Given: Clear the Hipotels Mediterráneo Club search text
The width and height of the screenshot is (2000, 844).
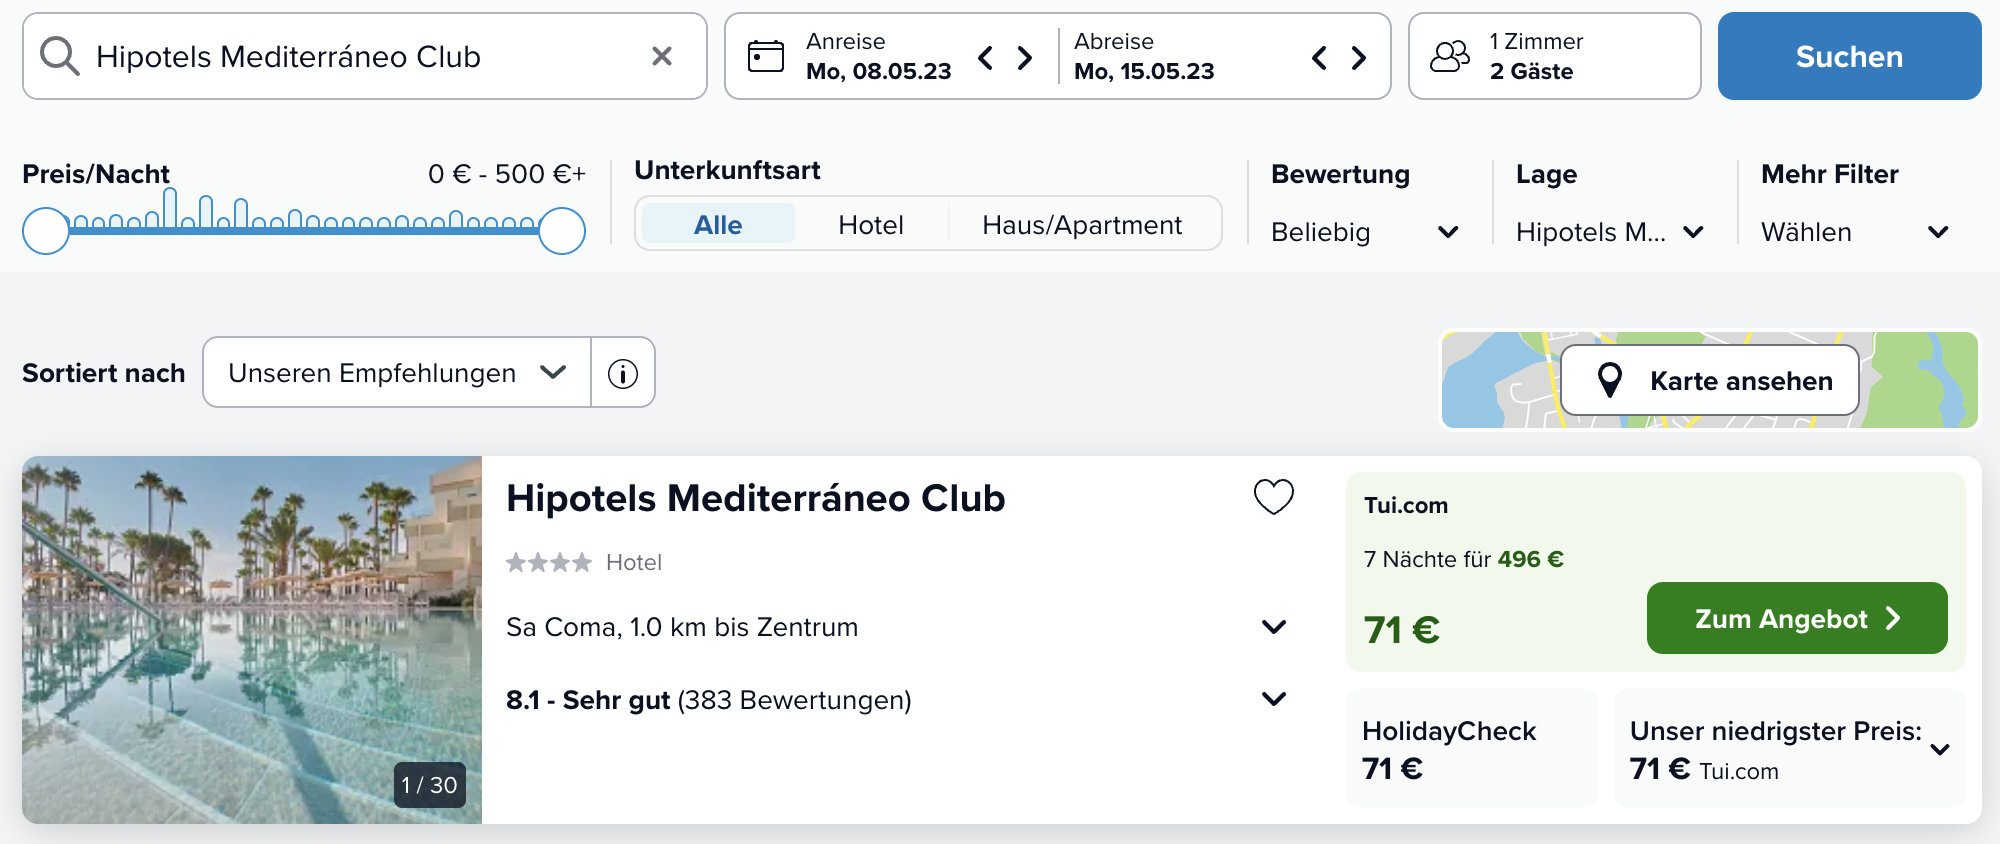Looking at the screenshot, I should pos(662,56).
